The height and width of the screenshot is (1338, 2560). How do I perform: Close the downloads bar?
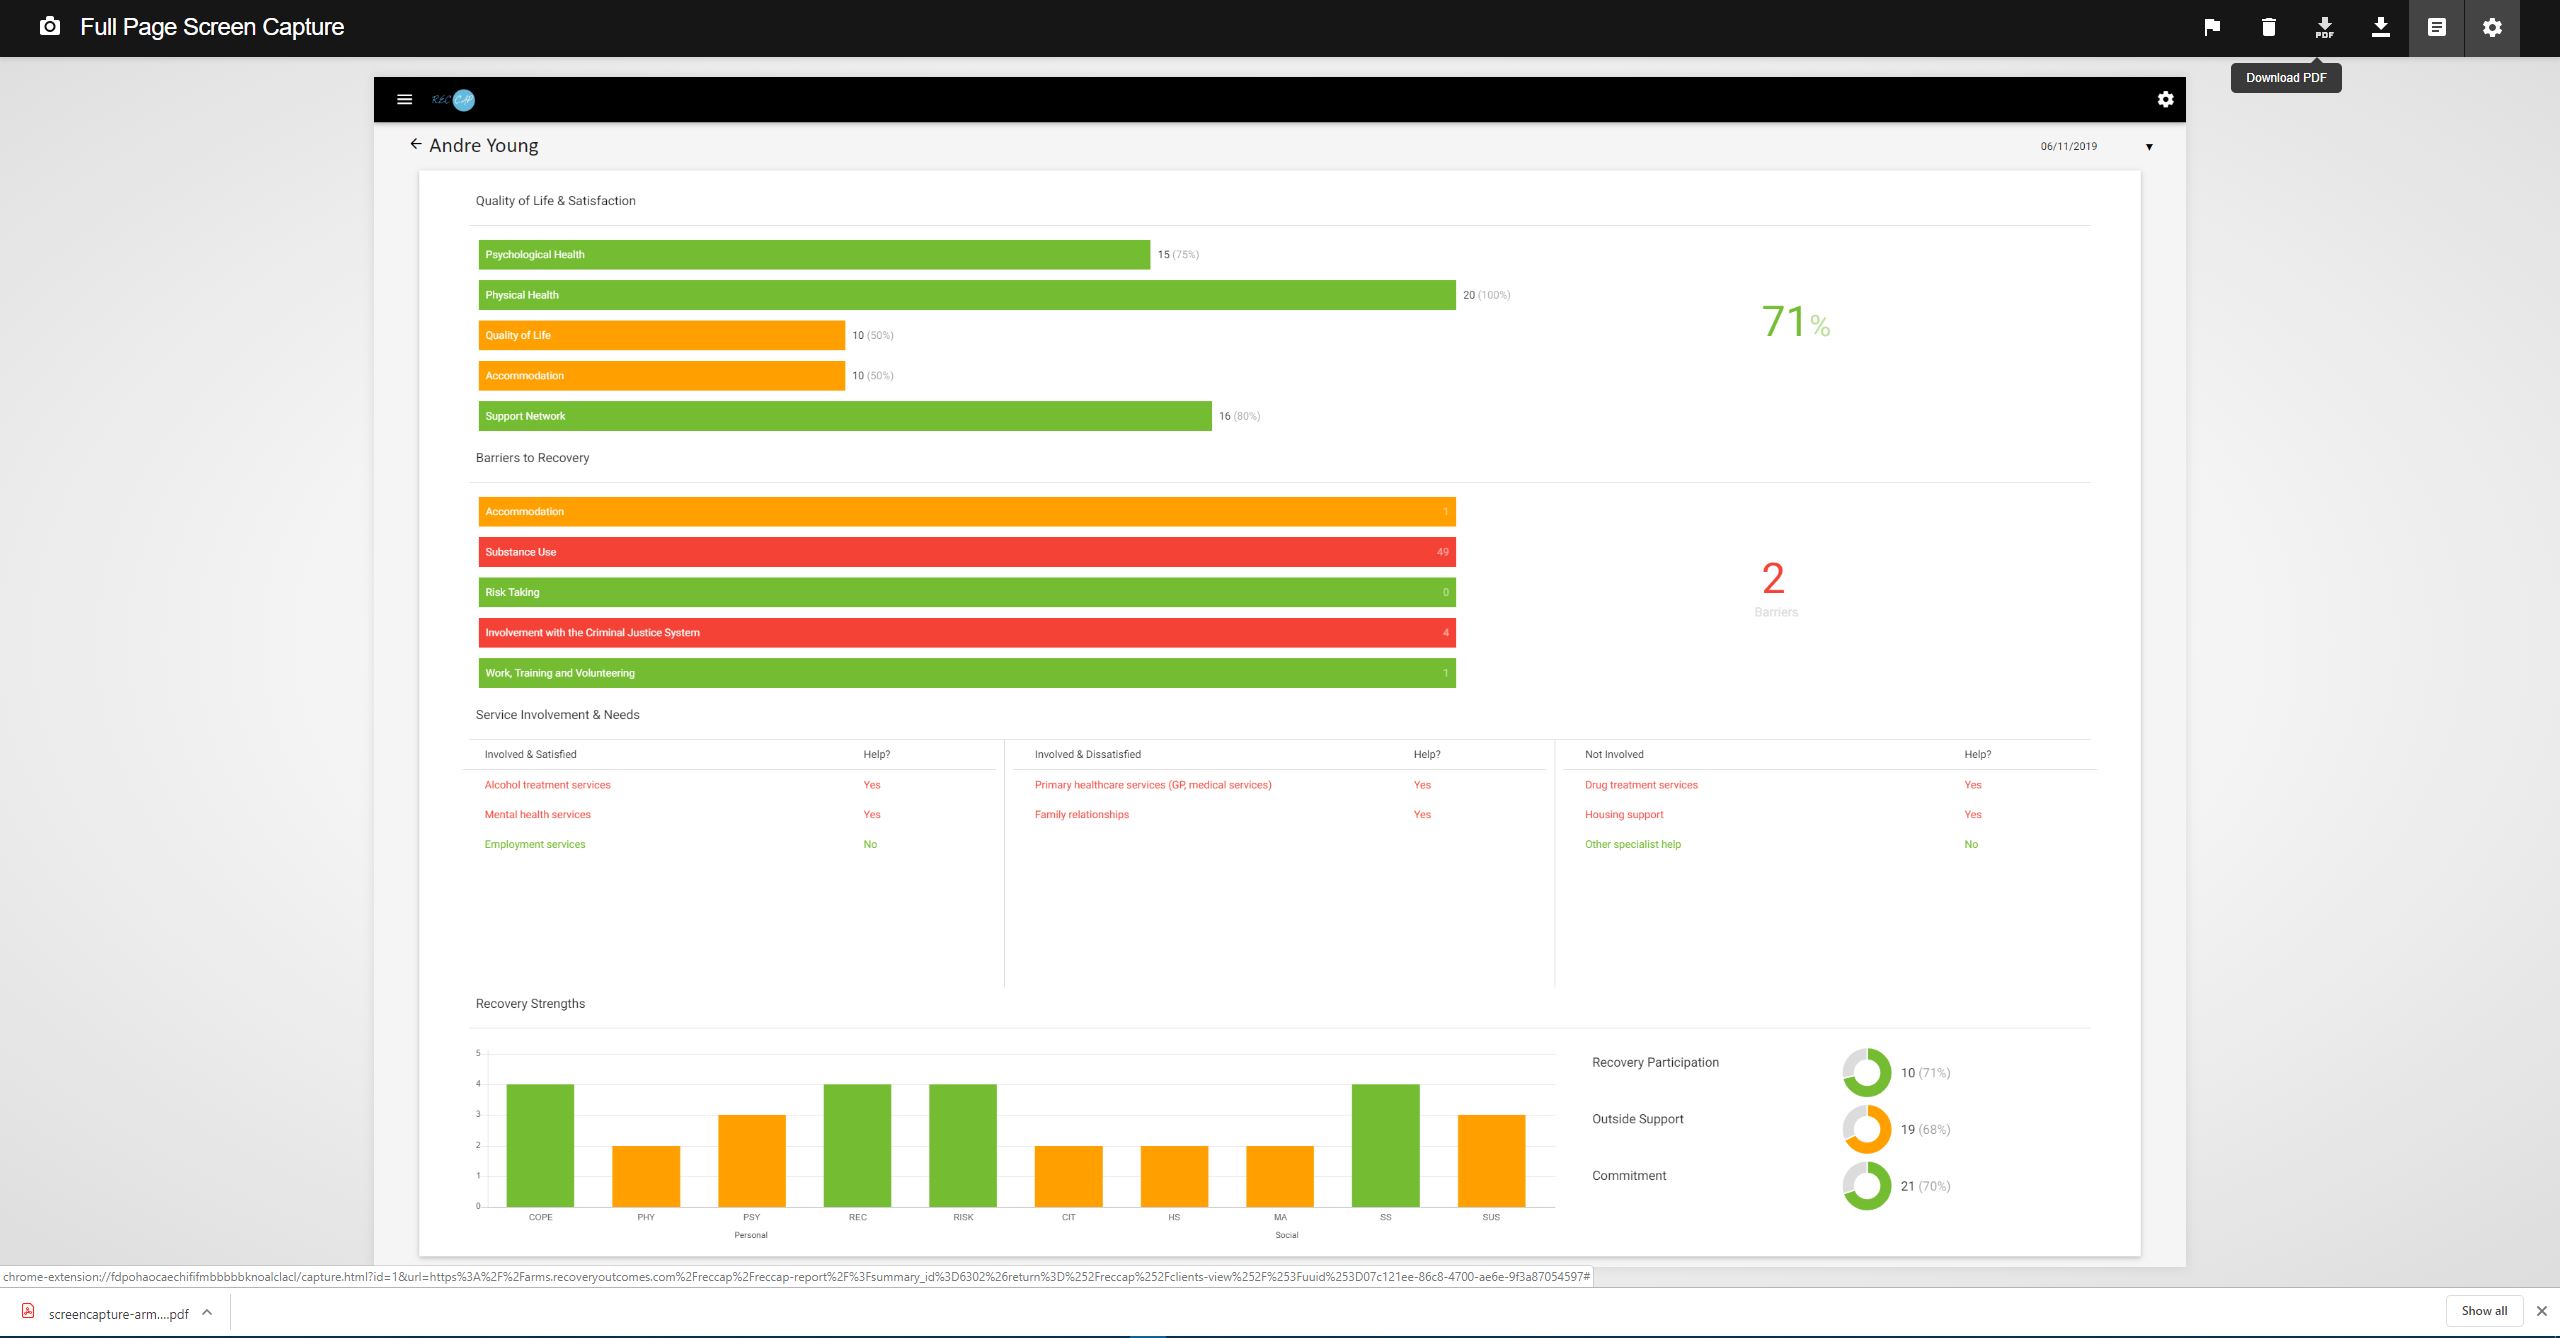coord(2541,1311)
